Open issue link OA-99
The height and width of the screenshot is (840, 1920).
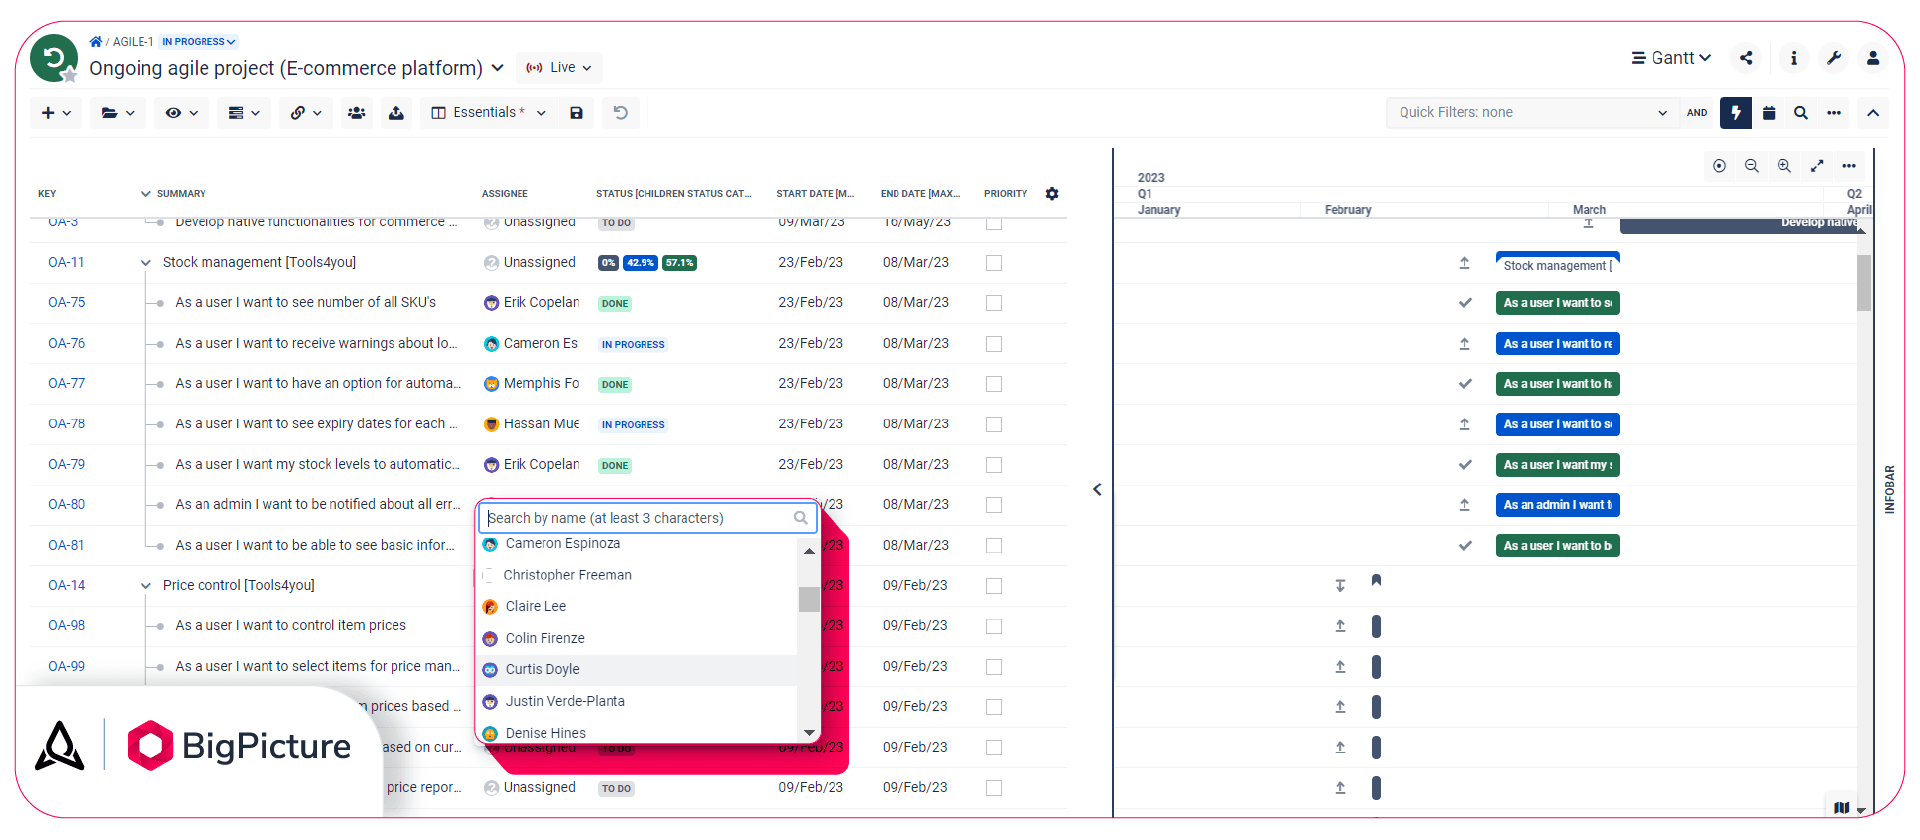tap(66, 666)
